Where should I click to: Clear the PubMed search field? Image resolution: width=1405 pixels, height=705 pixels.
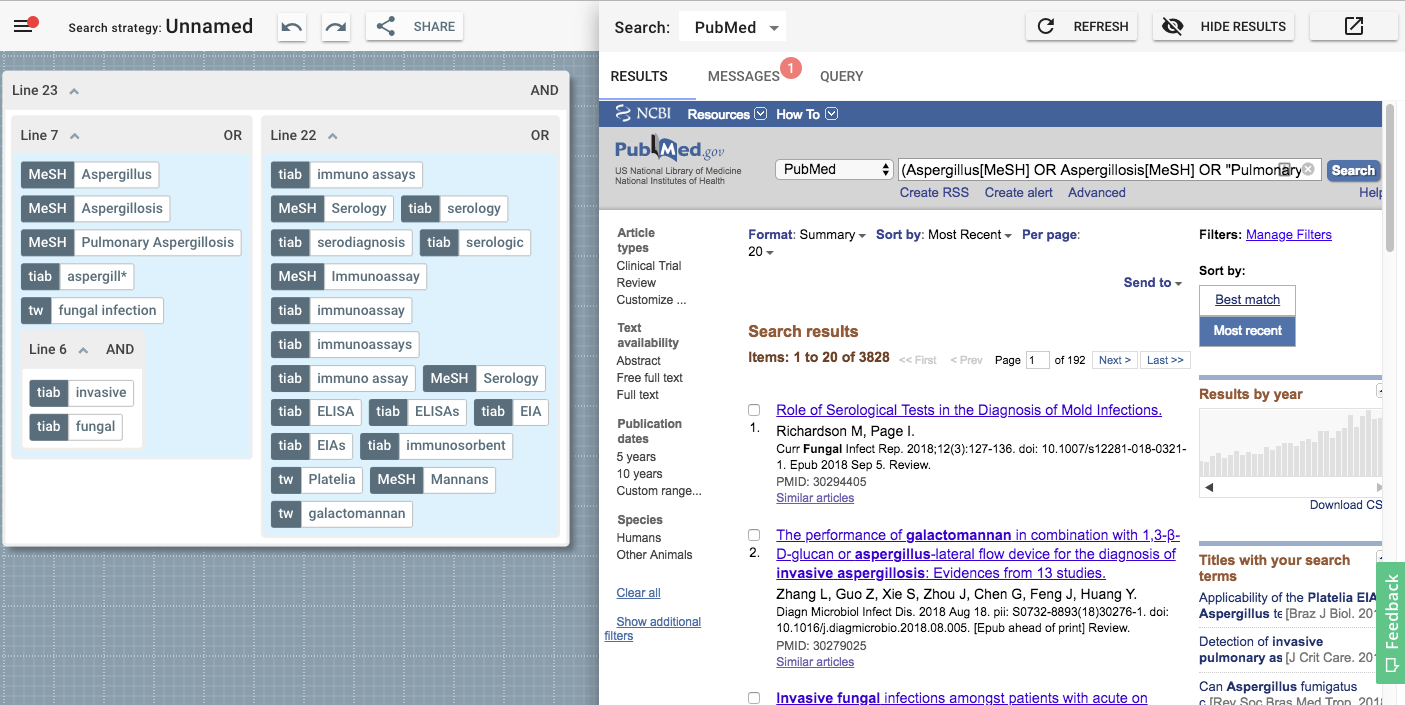(1308, 170)
